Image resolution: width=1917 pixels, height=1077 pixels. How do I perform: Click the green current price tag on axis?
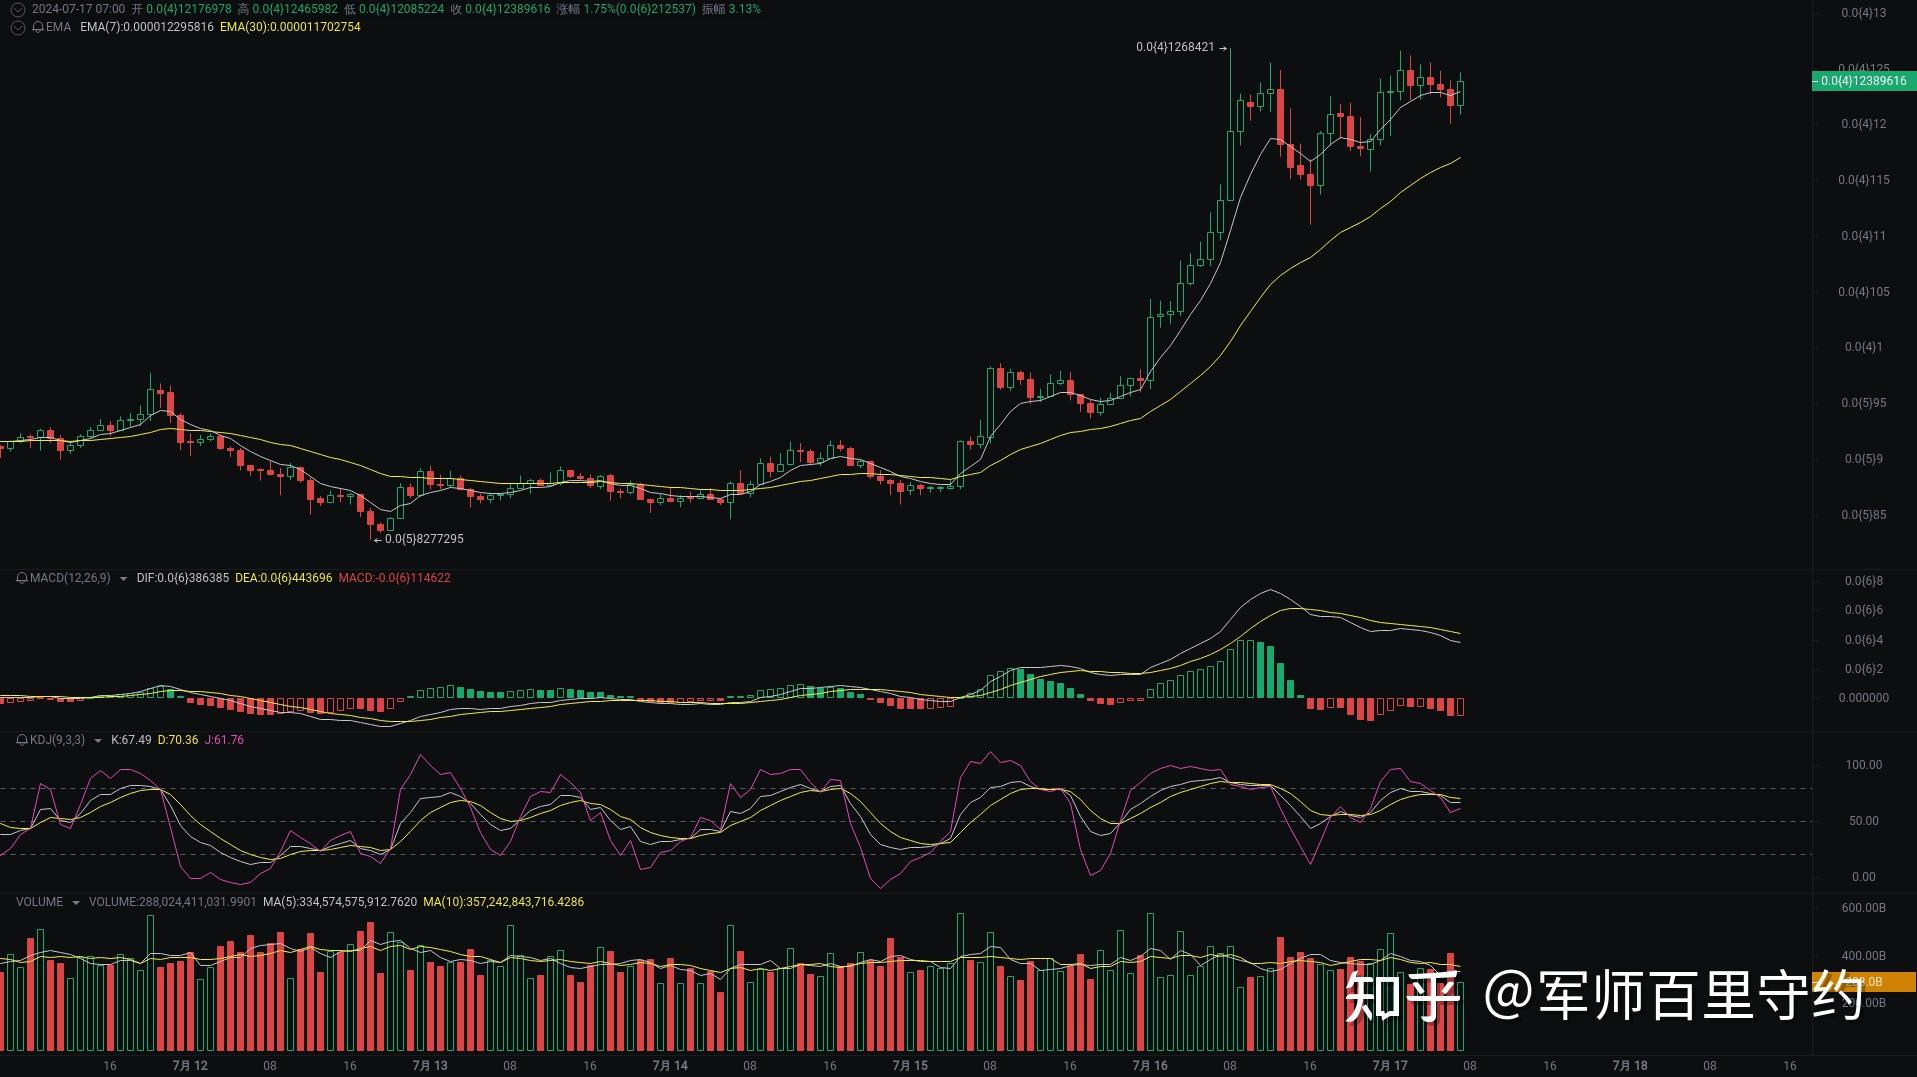1864,81
